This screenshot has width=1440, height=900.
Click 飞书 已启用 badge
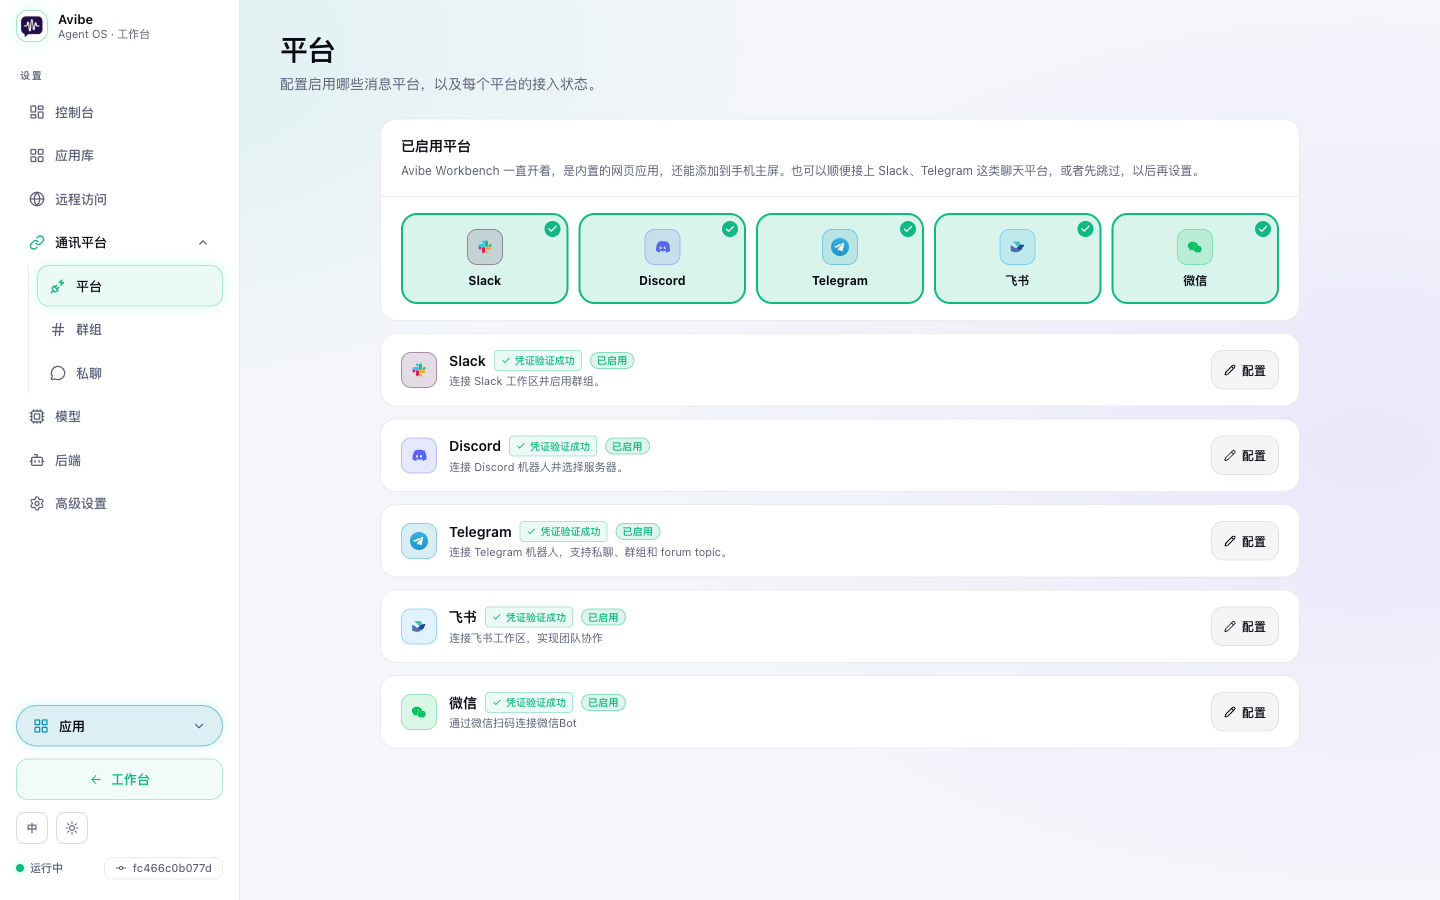(x=603, y=618)
